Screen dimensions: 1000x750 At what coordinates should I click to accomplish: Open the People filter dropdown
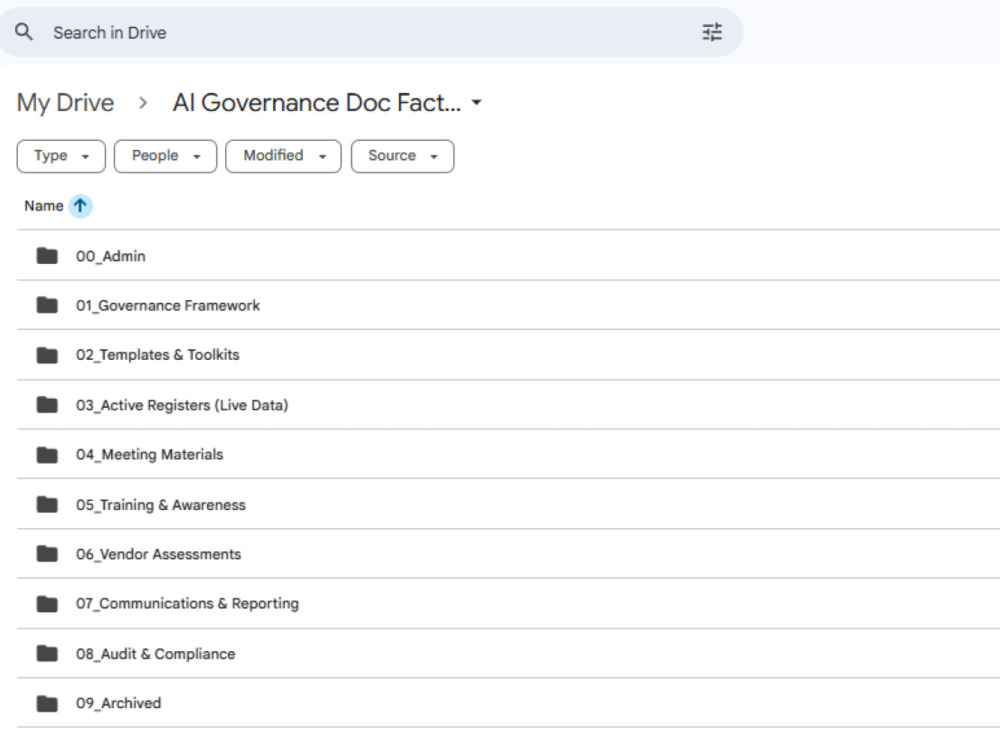(166, 156)
